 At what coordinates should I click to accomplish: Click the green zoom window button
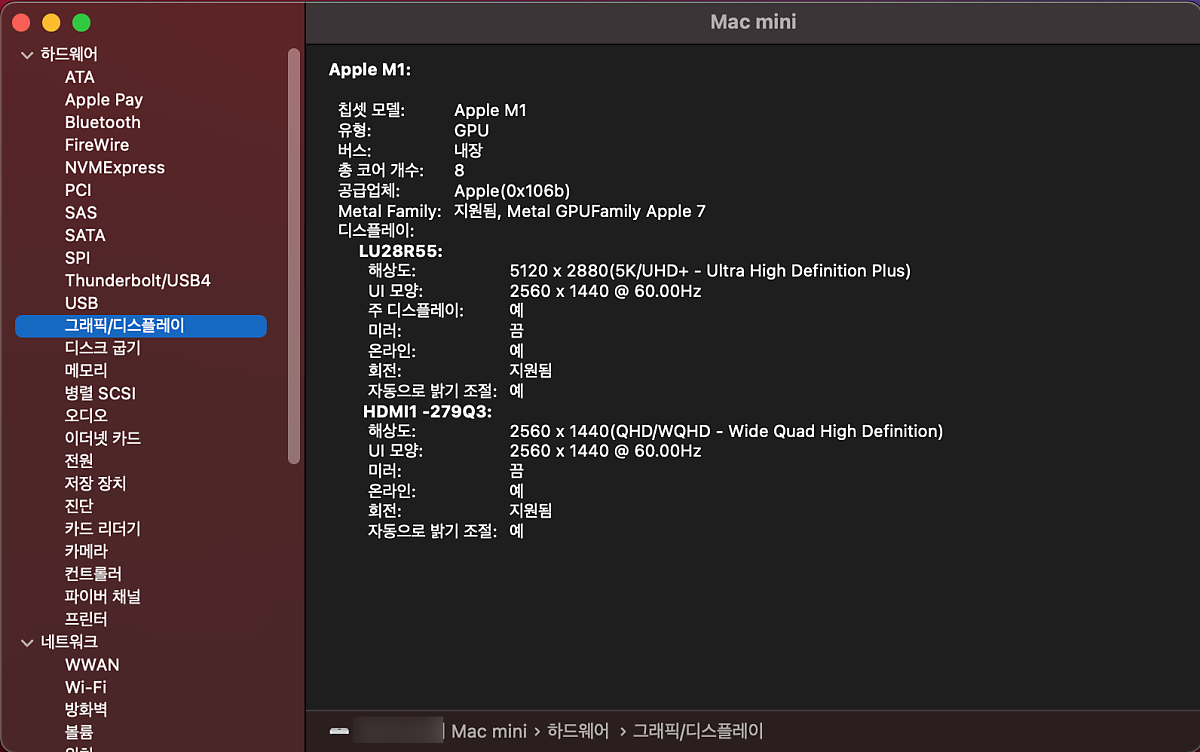[x=82, y=22]
